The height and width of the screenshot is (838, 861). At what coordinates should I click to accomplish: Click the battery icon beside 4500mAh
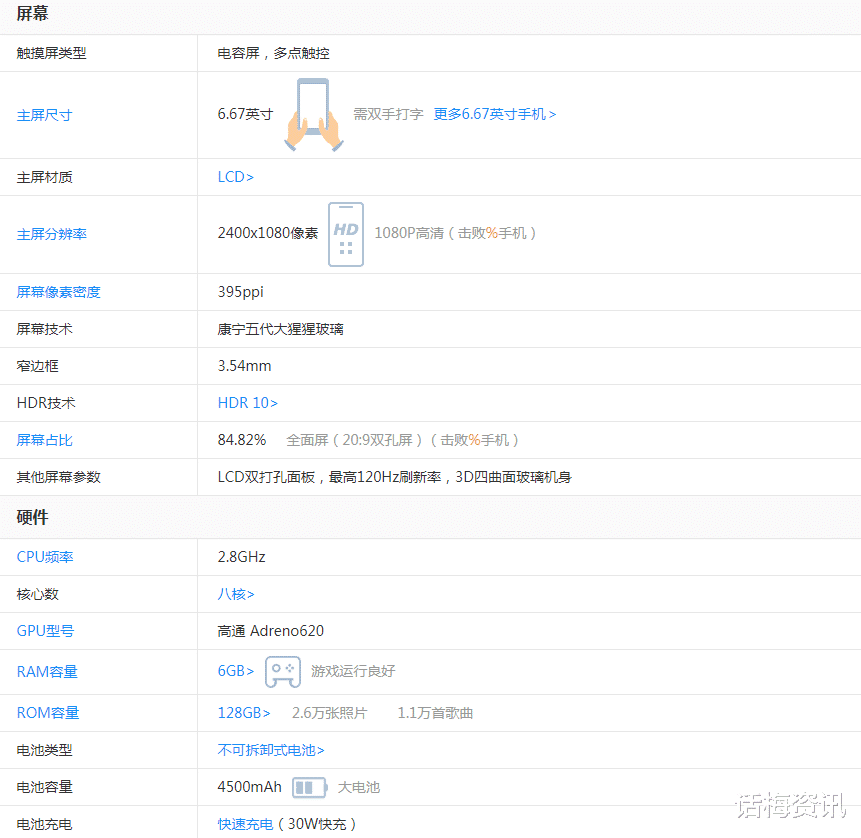311,787
